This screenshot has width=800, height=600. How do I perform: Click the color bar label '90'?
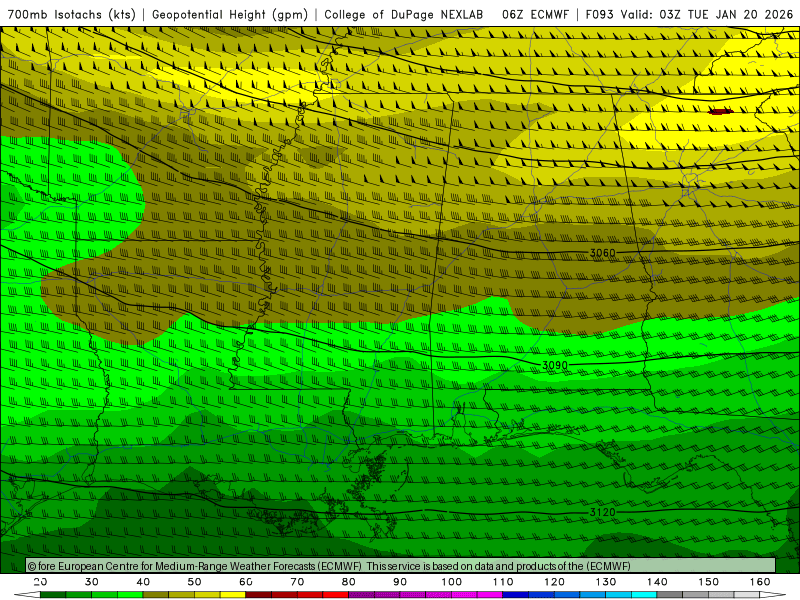coord(400,582)
